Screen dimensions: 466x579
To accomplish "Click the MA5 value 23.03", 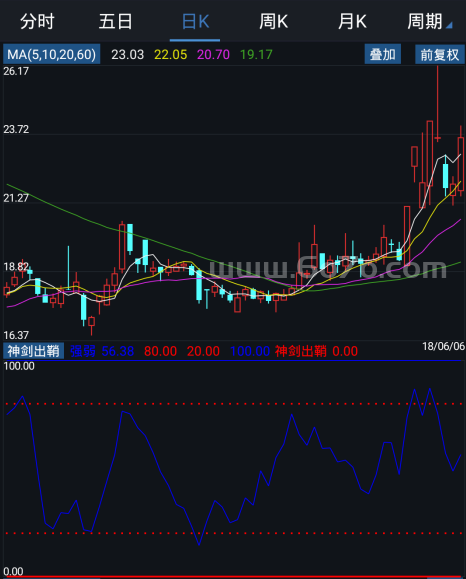I will pos(127,55).
